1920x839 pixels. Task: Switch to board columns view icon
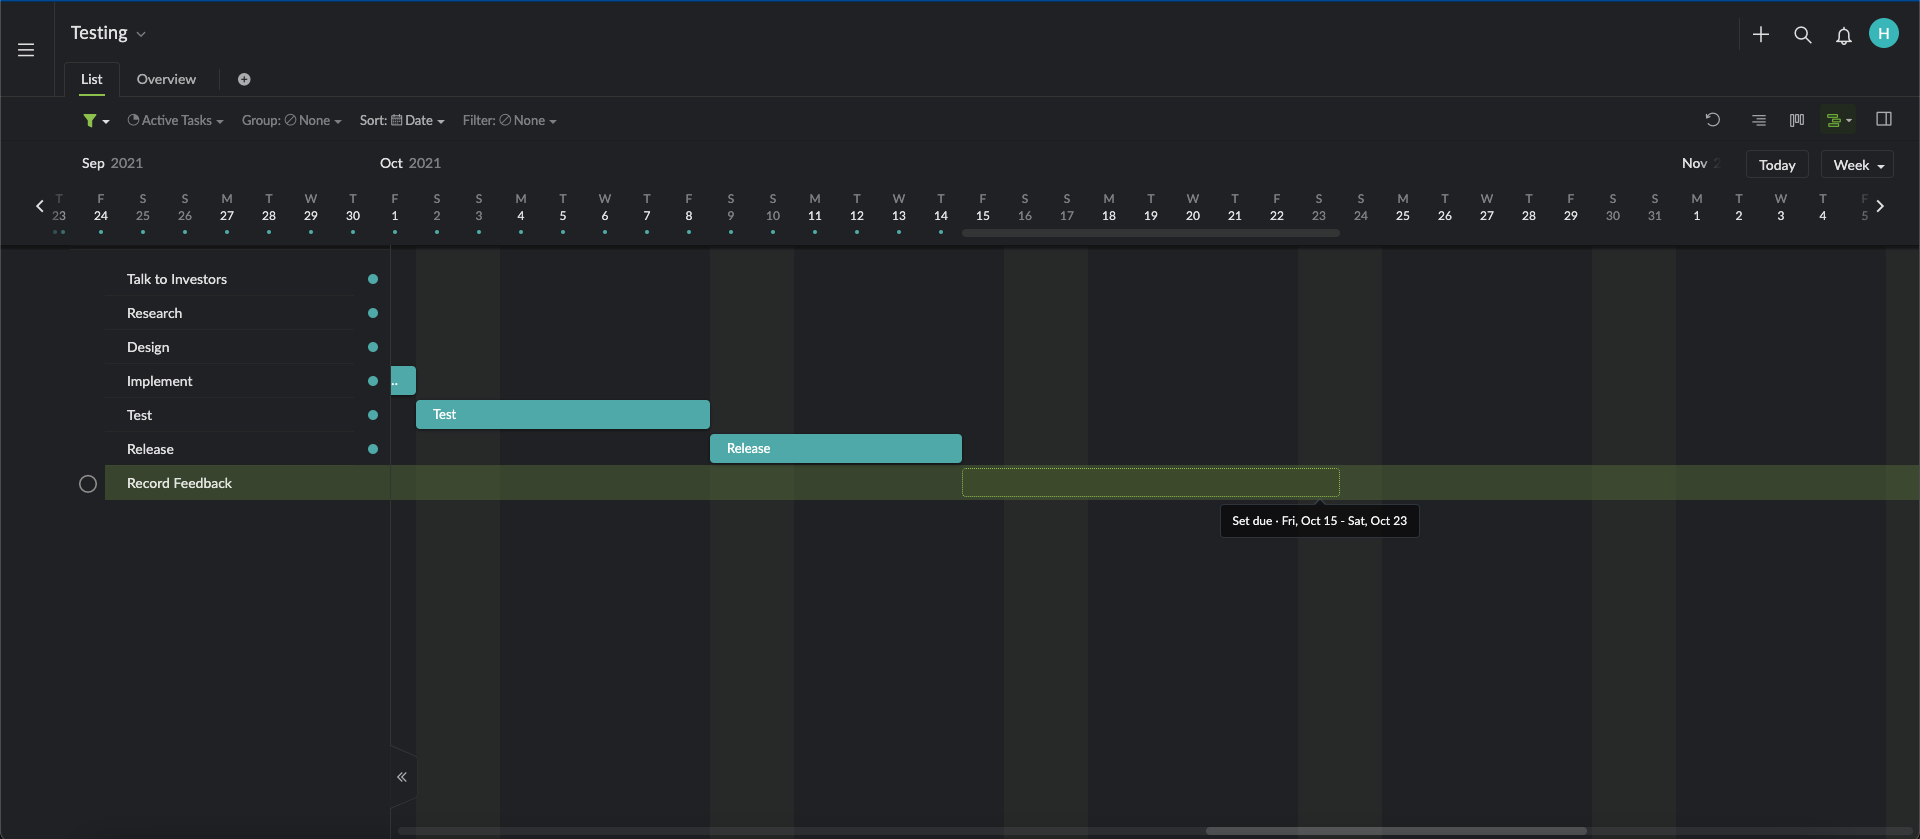[1797, 120]
